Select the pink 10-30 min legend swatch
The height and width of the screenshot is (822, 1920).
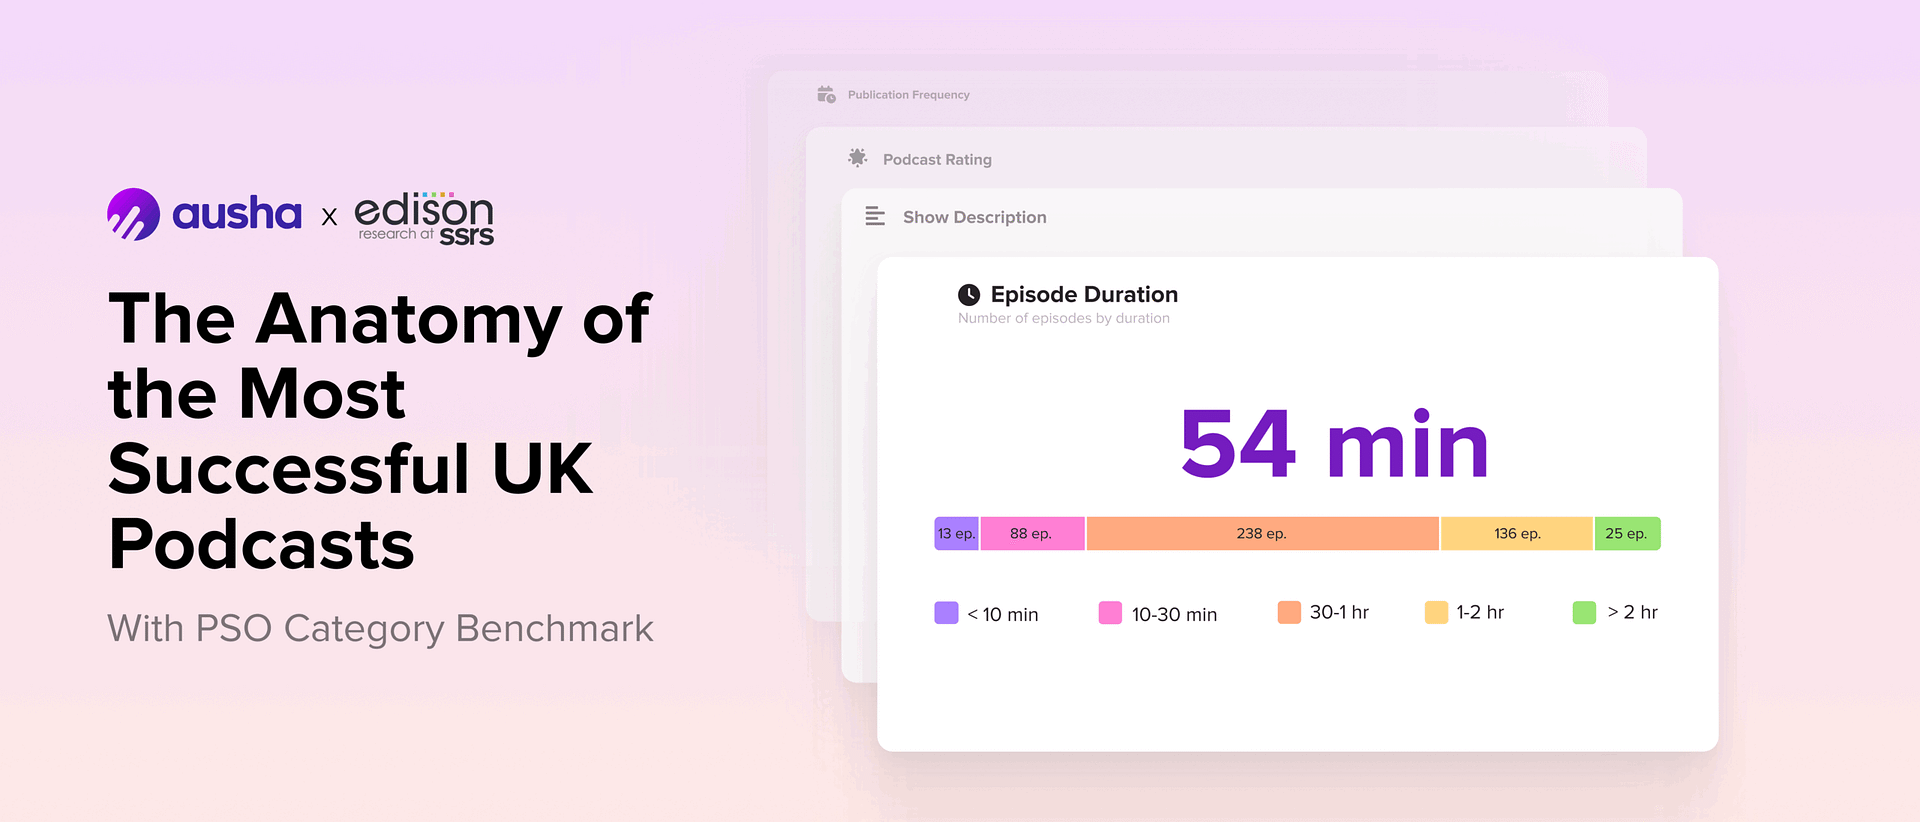[1110, 613]
